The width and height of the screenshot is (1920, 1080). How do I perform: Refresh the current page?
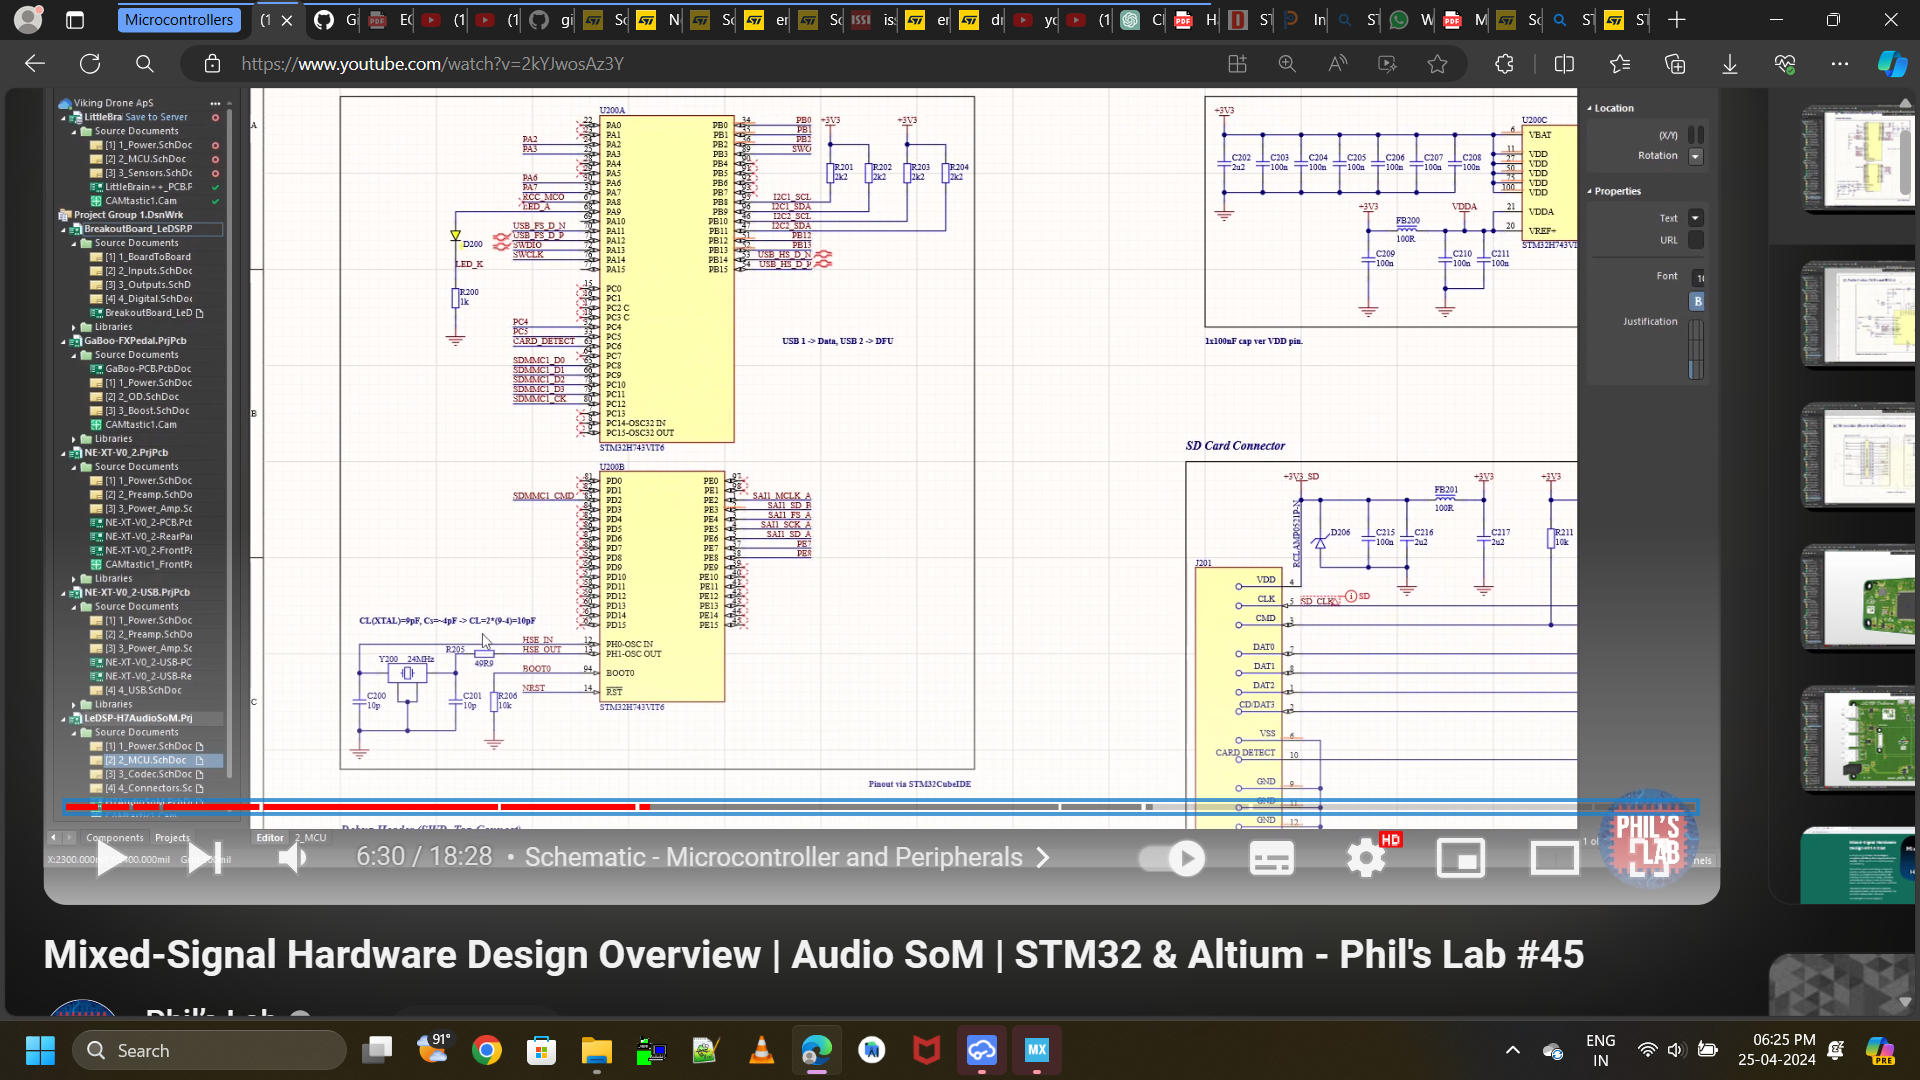(90, 64)
